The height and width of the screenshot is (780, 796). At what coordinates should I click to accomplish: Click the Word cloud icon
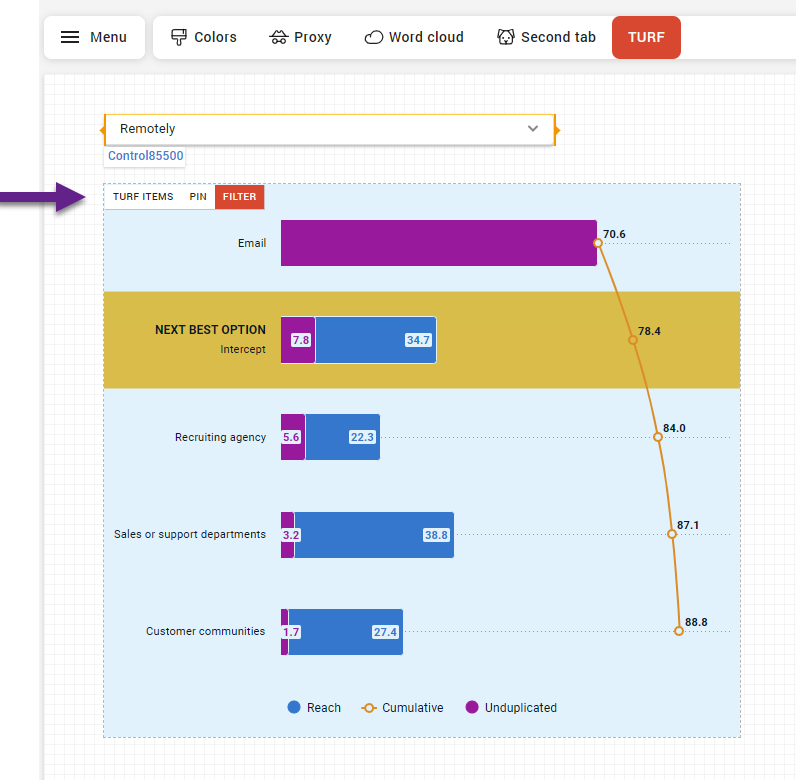pos(373,37)
